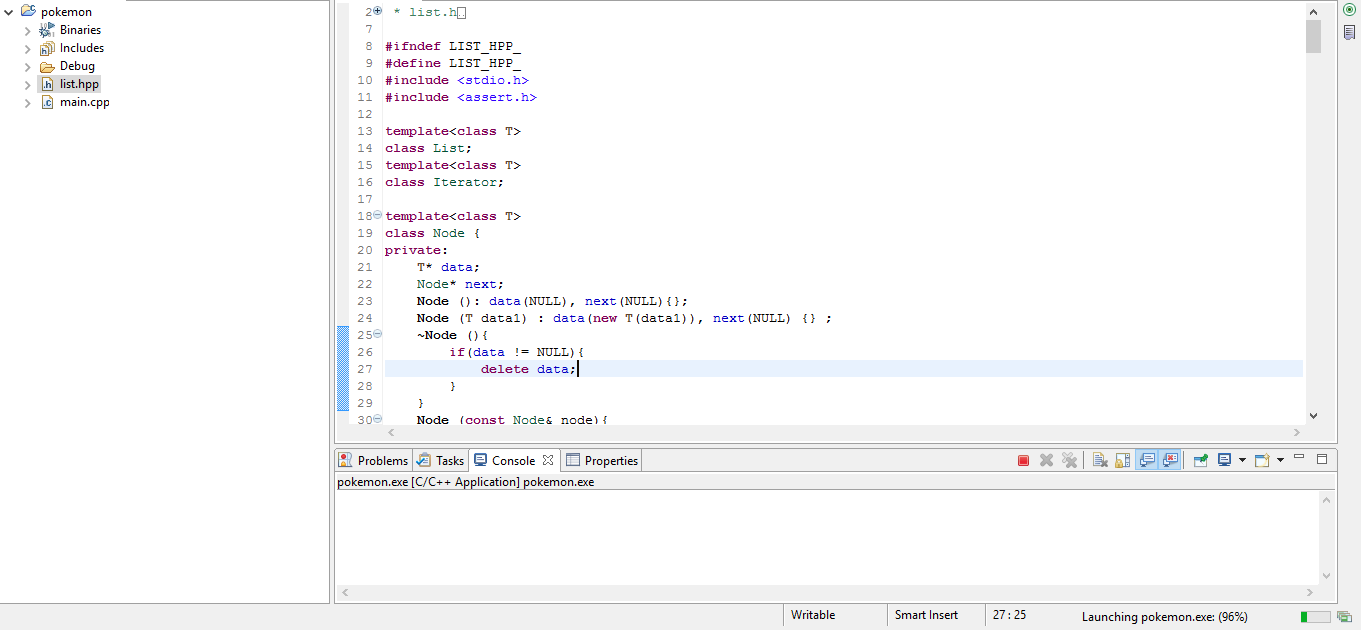Expand the list.hpp file node
1361x630 pixels.
point(28,84)
